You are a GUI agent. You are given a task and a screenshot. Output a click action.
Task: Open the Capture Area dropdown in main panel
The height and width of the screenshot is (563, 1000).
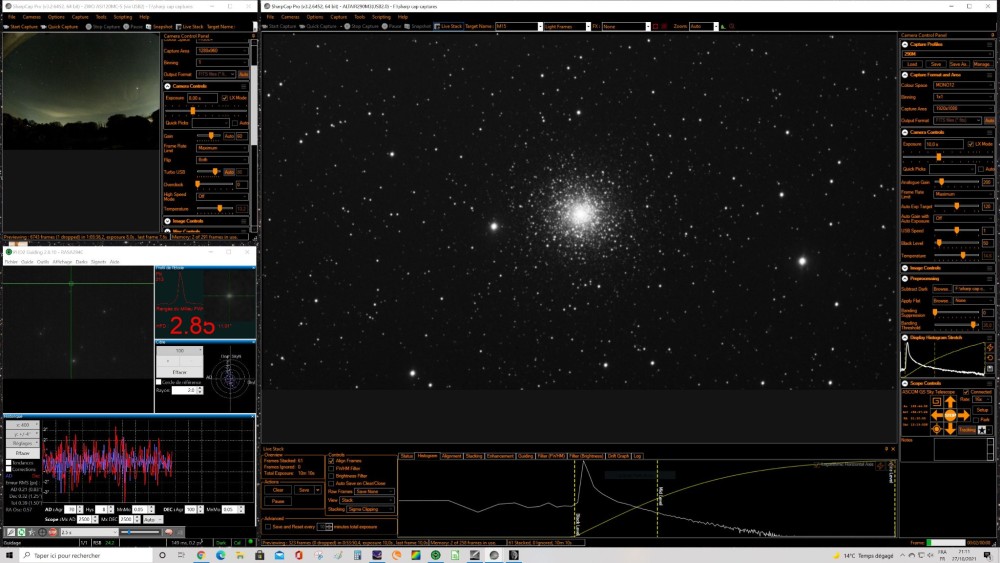(964, 108)
